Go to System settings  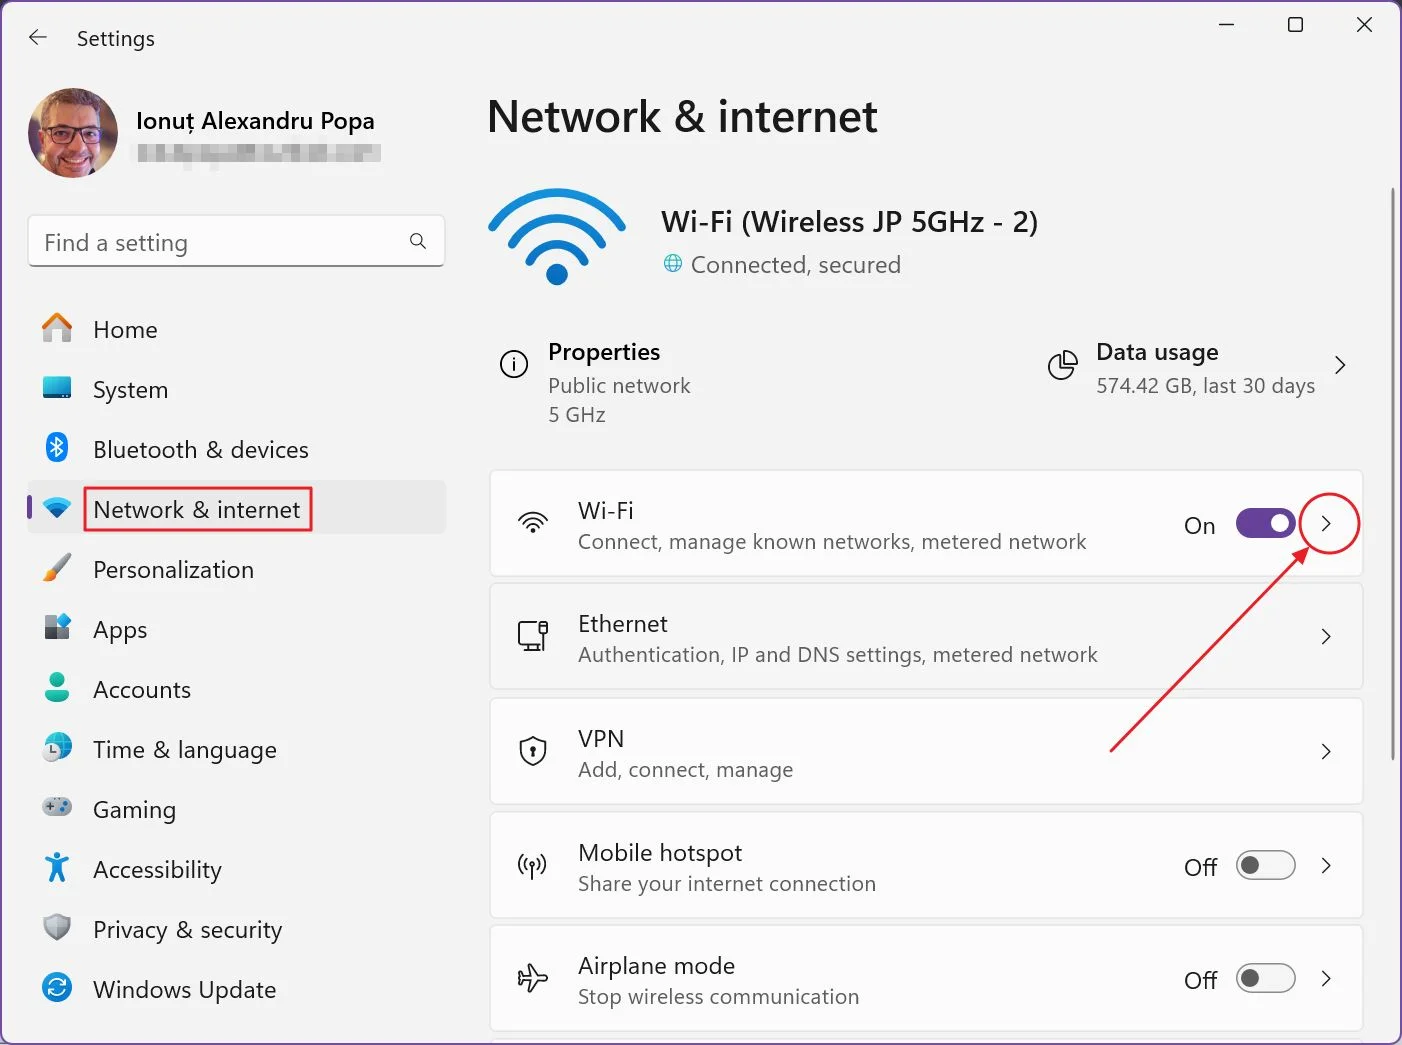[236, 389]
